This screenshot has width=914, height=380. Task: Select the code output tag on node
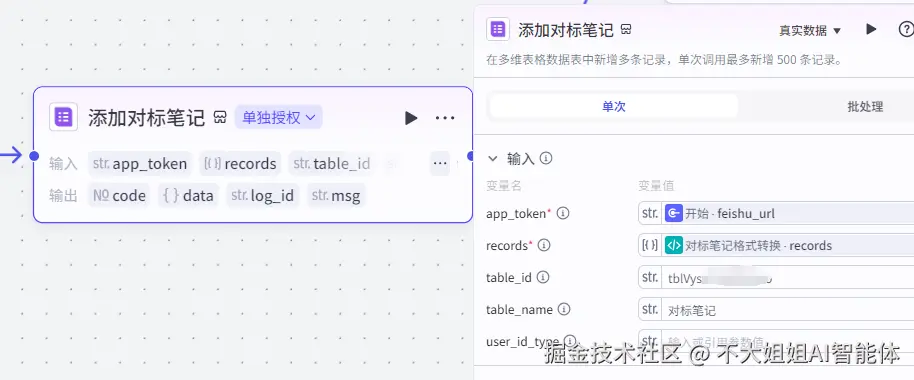click(119, 196)
